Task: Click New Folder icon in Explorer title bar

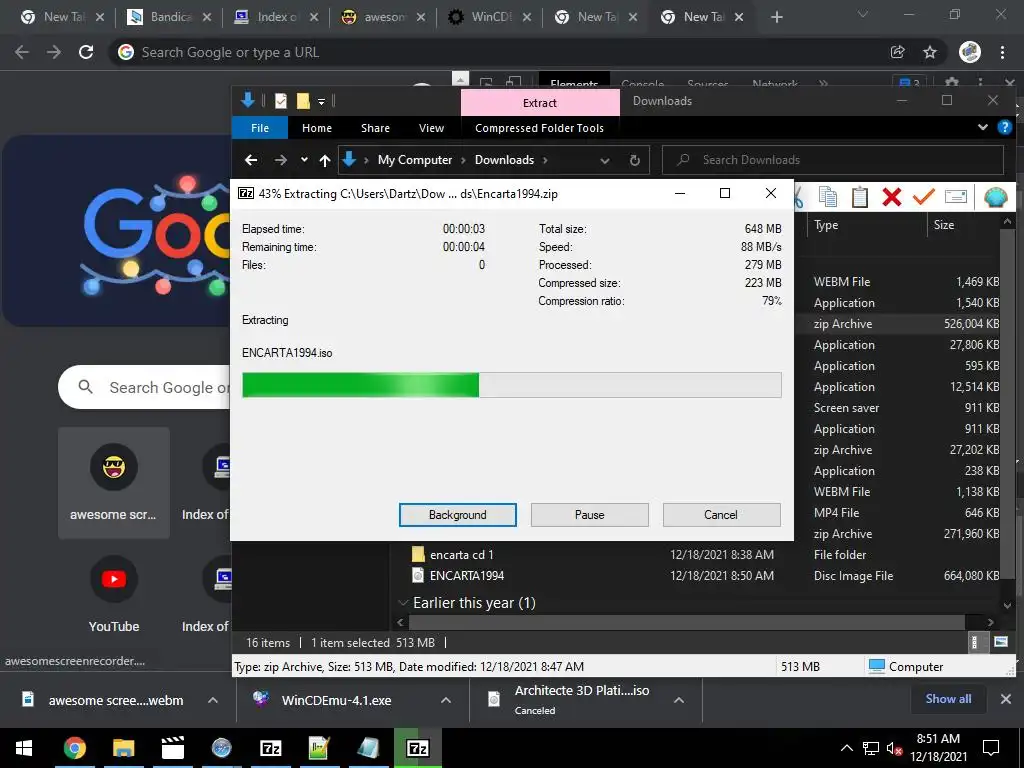Action: click(303, 101)
